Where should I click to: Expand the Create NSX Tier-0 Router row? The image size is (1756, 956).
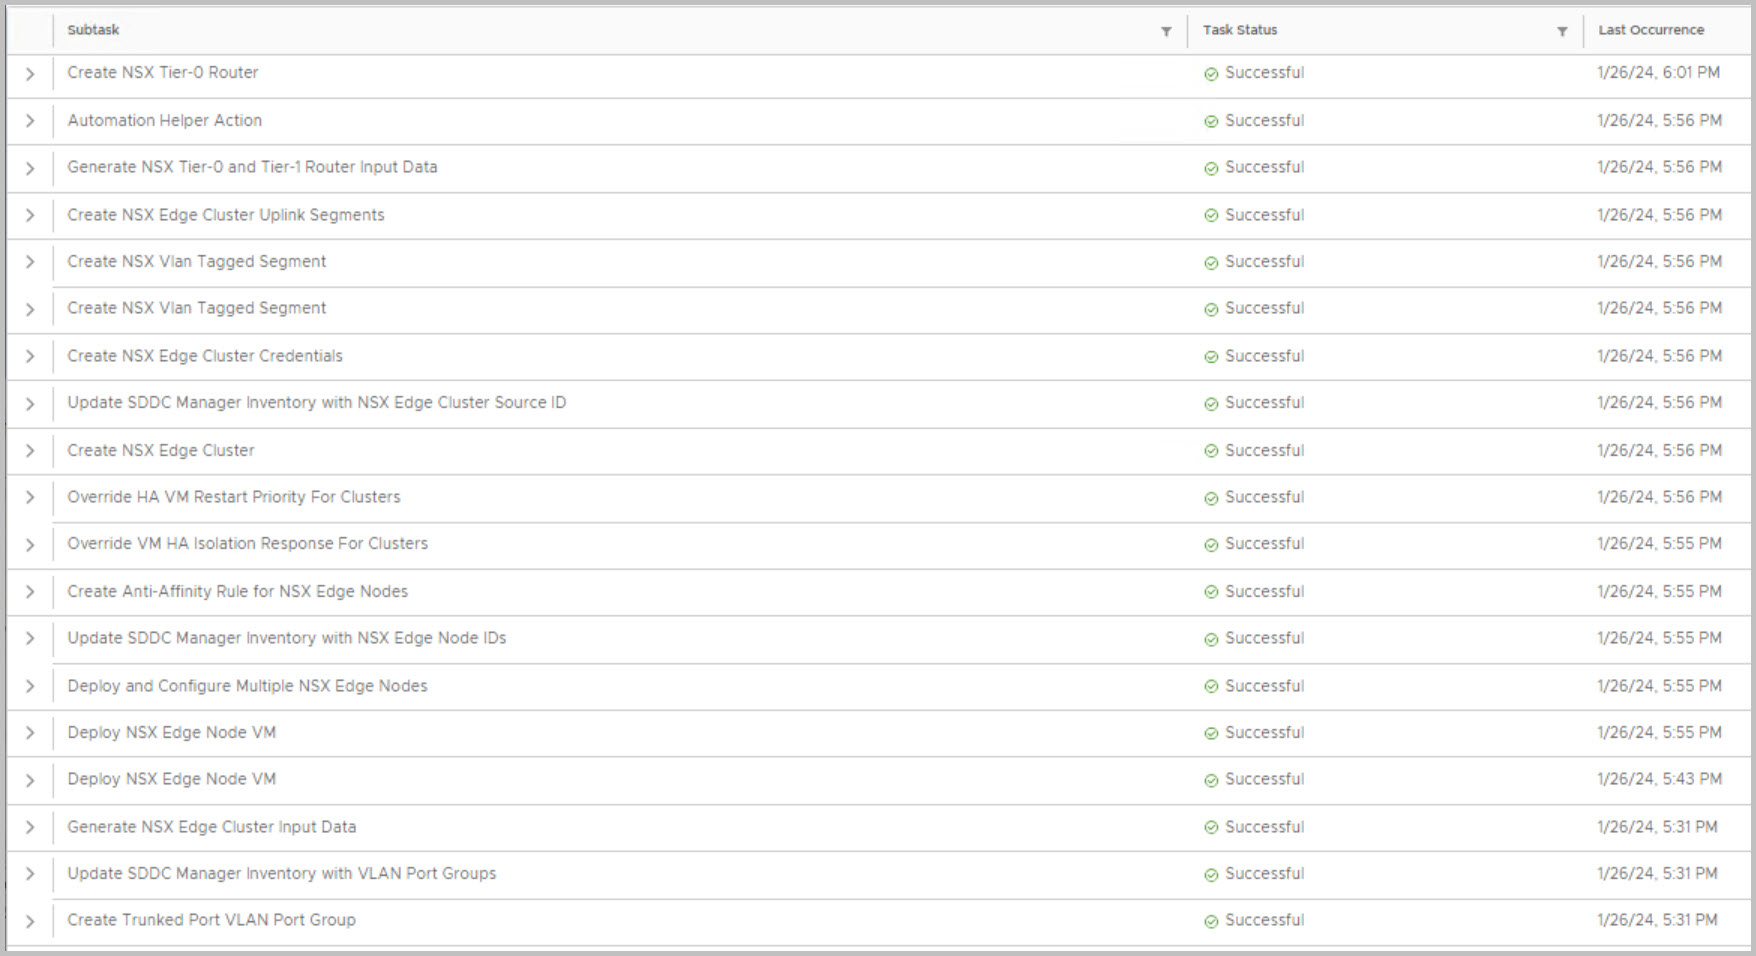[x=30, y=74]
